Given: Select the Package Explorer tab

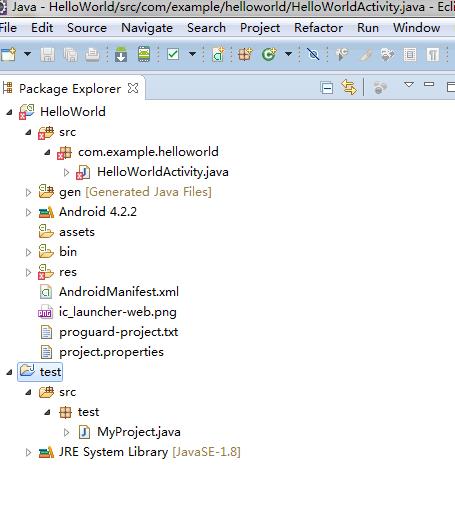Looking at the screenshot, I should click(x=70, y=89).
